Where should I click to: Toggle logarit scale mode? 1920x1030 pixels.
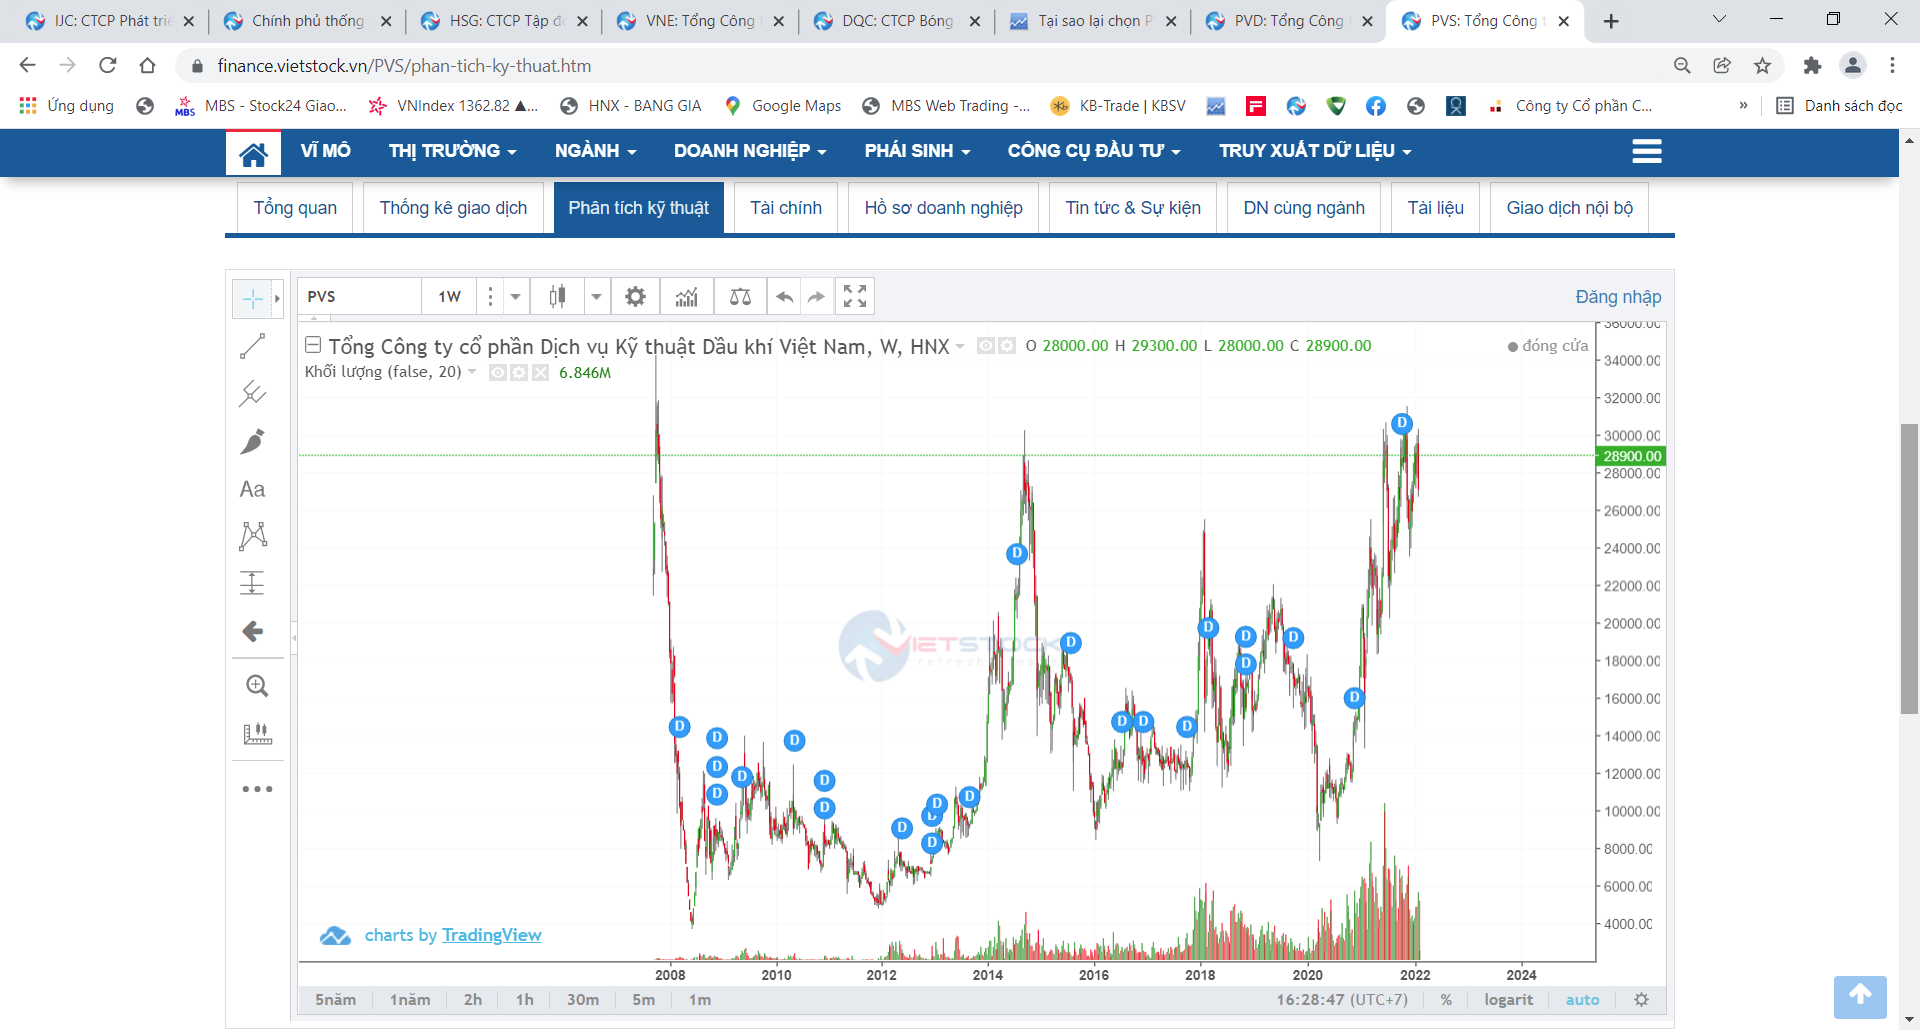(1508, 1000)
